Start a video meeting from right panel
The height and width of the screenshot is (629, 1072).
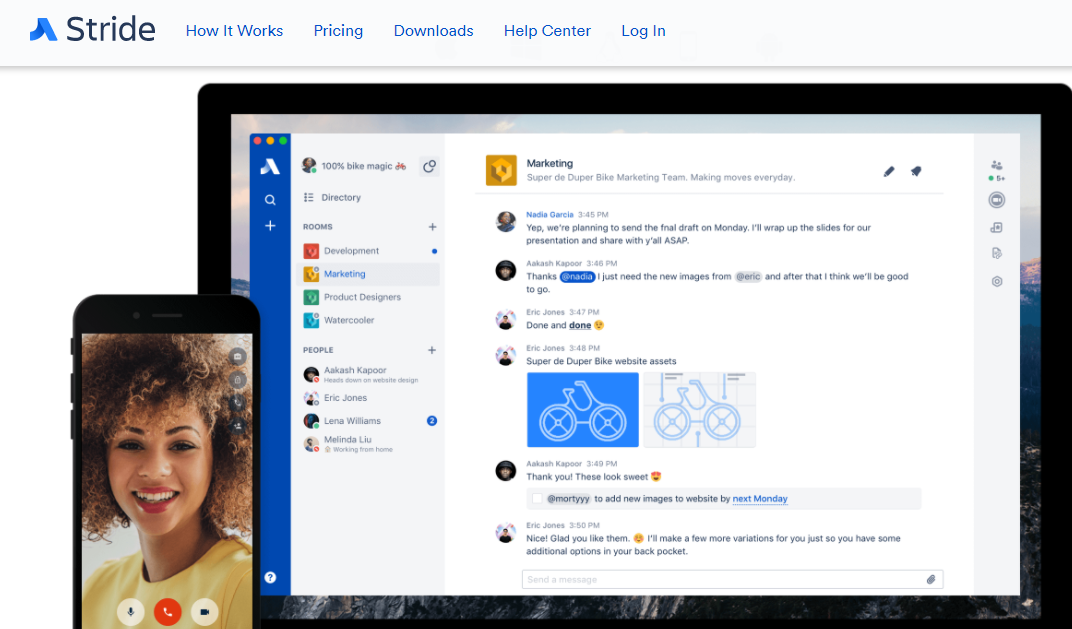click(997, 200)
